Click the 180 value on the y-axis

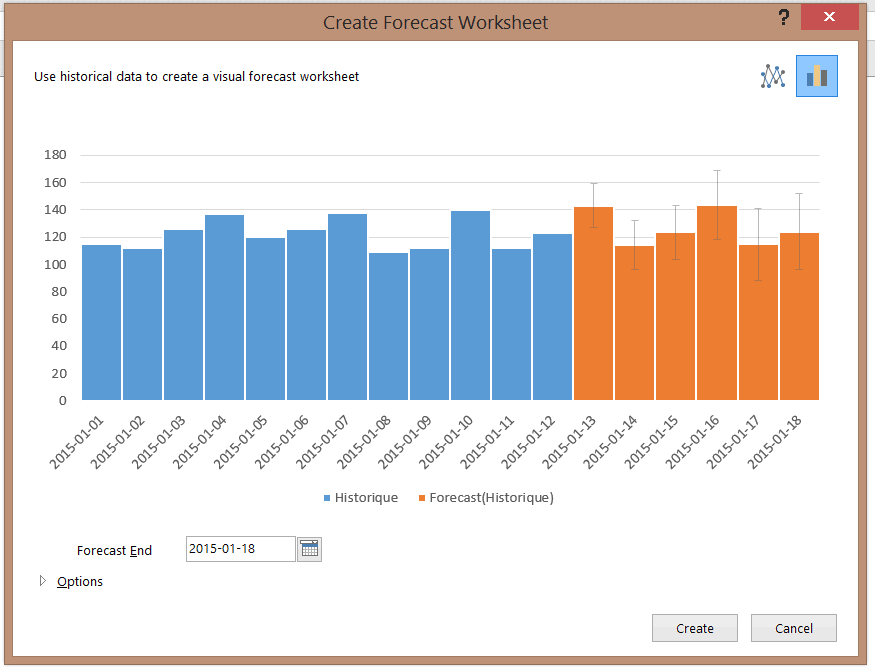[55, 155]
